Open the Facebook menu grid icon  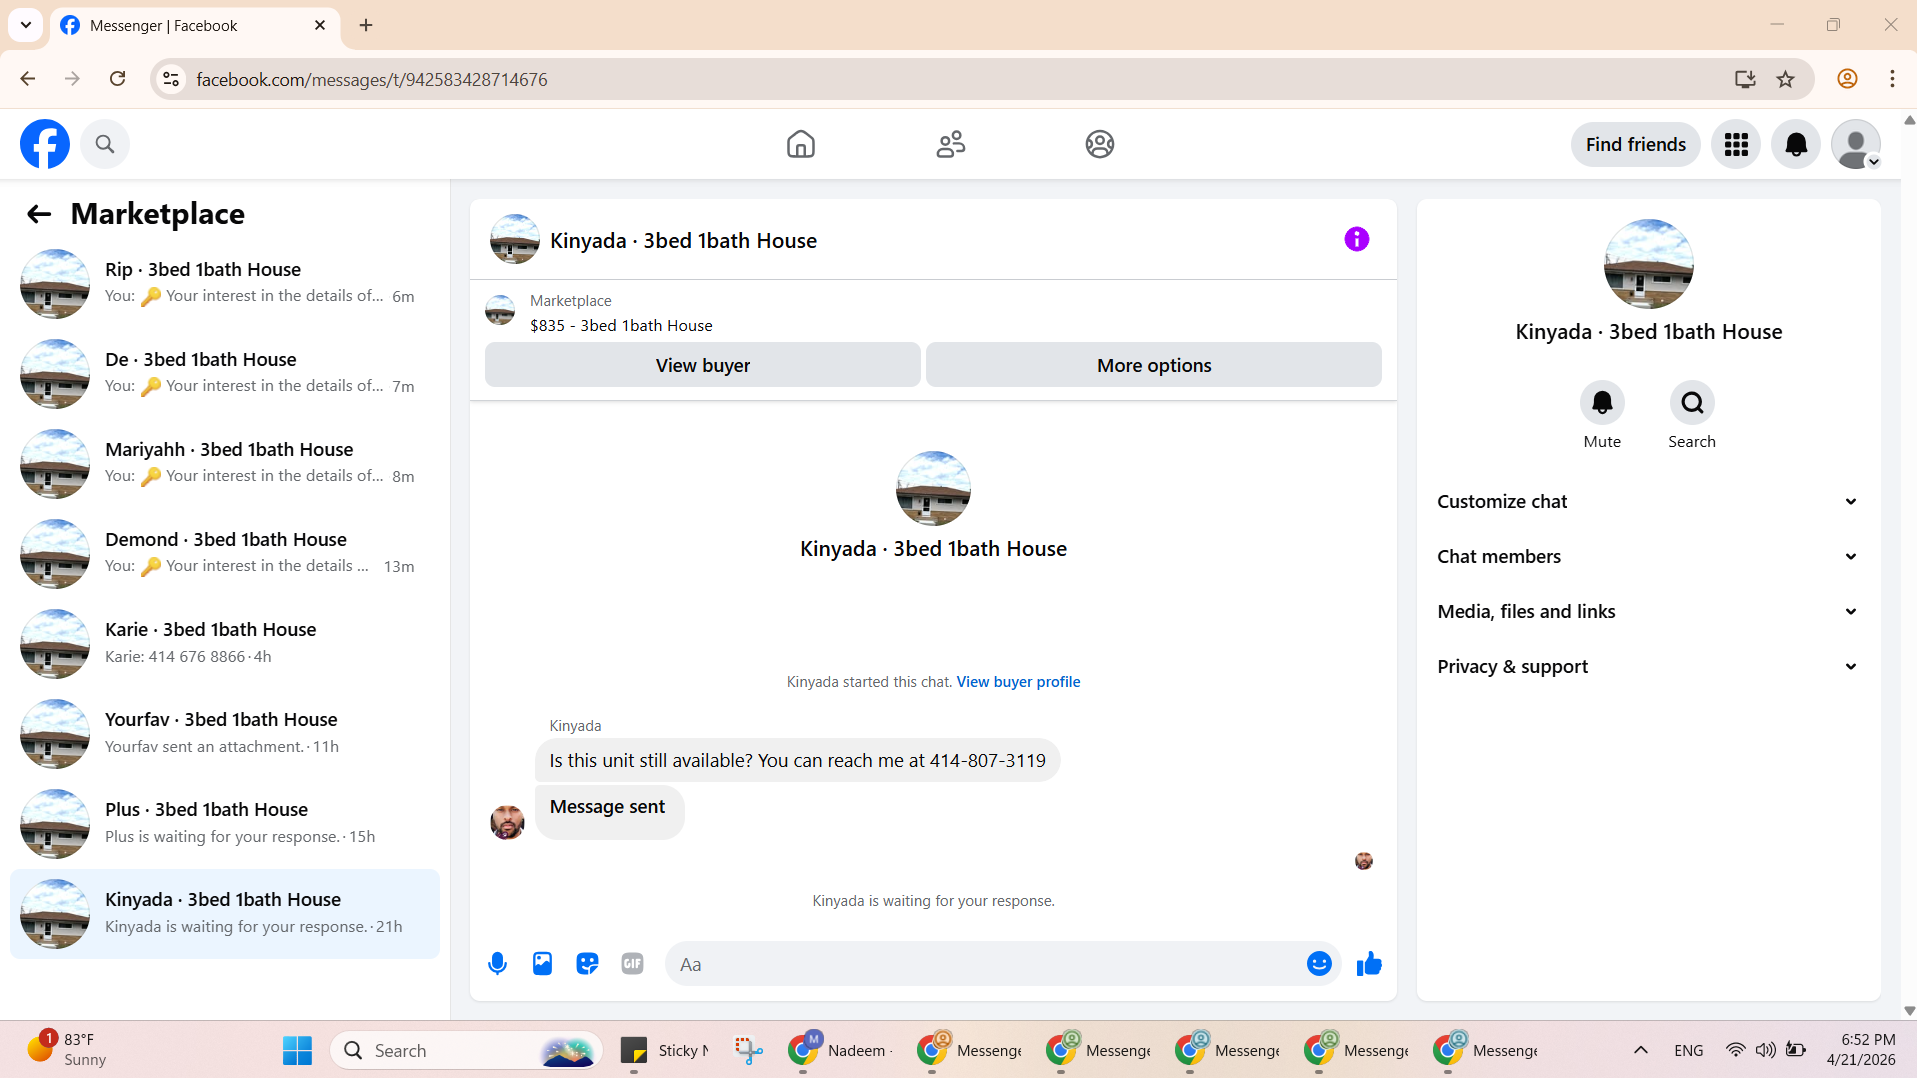[1736, 144]
